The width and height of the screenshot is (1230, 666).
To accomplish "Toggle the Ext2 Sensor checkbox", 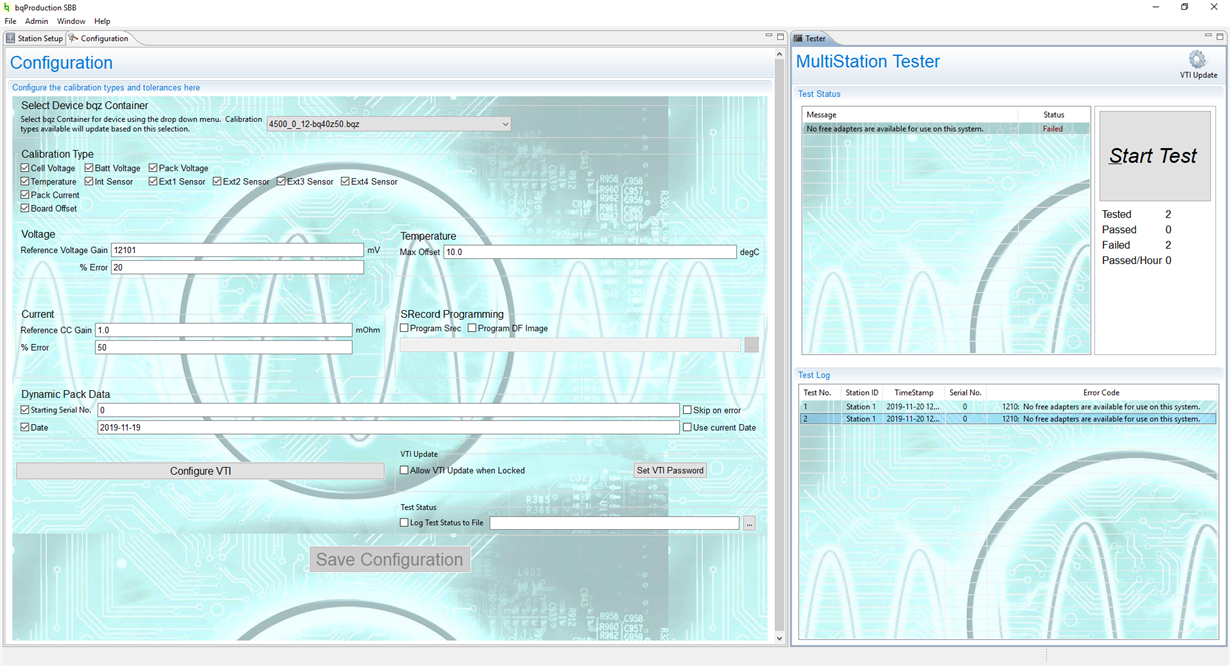I will [x=217, y=182].
